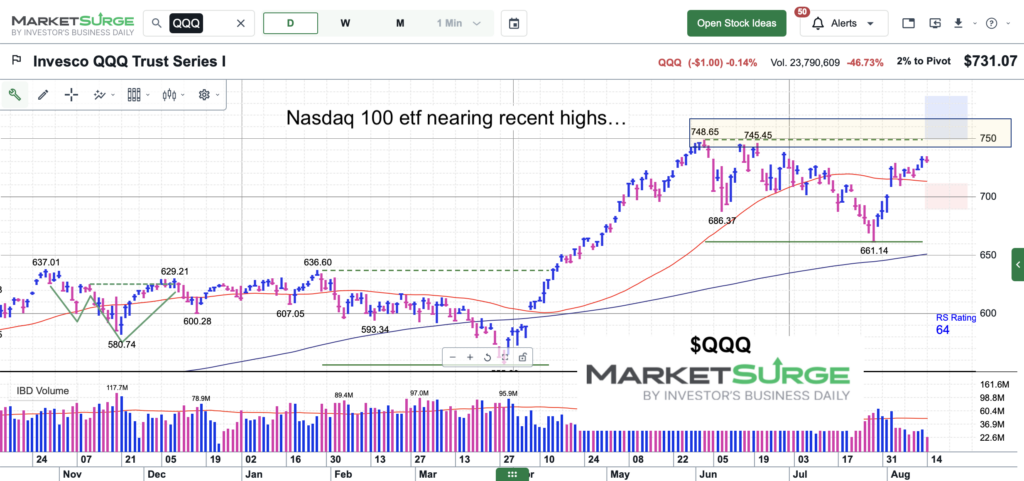Click the QQQ (-$1.00) -0.14% change text
The width and height of the screenshot is (1024, 481).
pos(707,63)
